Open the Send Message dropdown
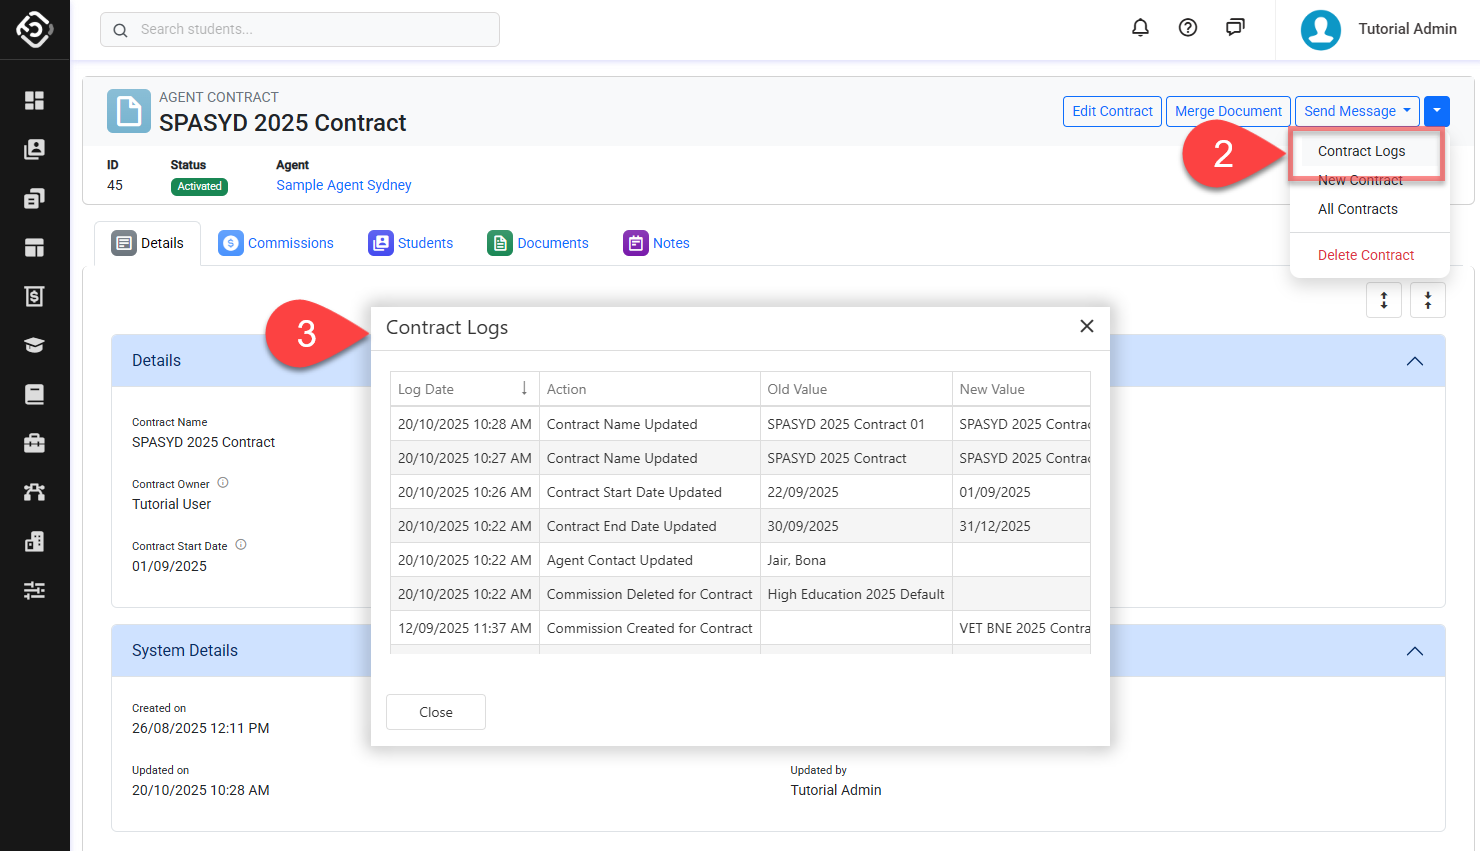Image resolution: width=1480 pixels, height=851 pixels. pyautogui.click(x=1356, y=111)
